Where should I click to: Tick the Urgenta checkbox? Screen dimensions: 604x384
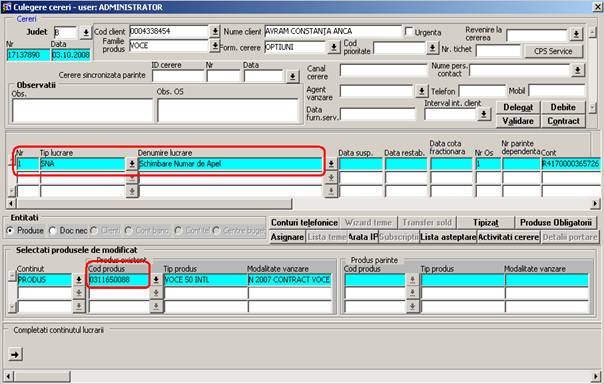tap(409, 32)
